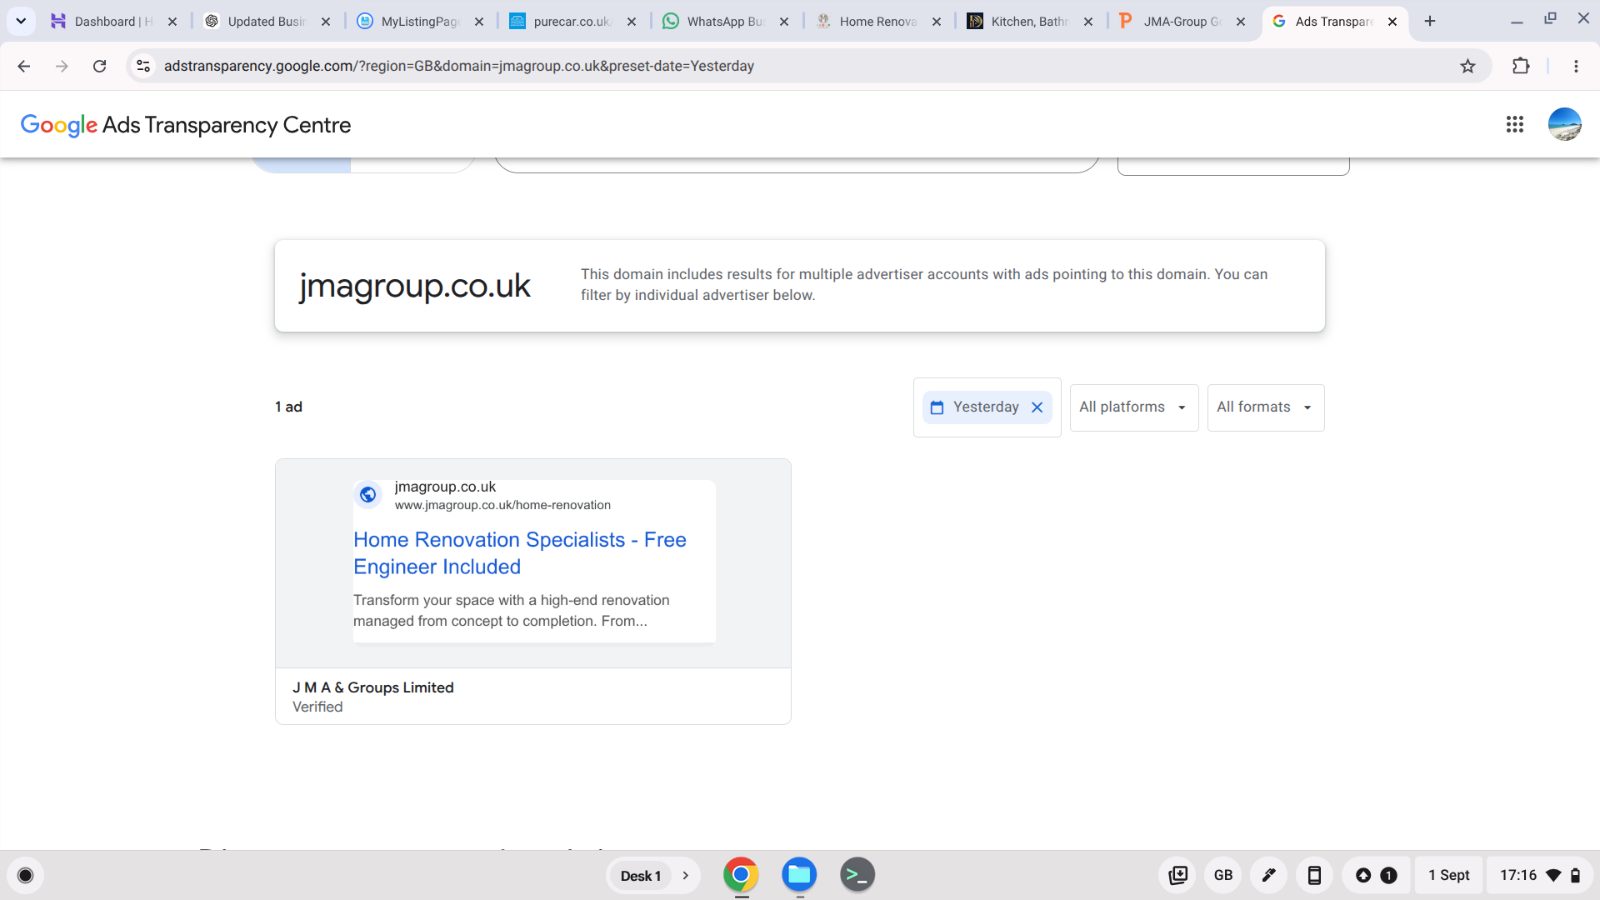Go back to the previous page

[x=24, y=66]
